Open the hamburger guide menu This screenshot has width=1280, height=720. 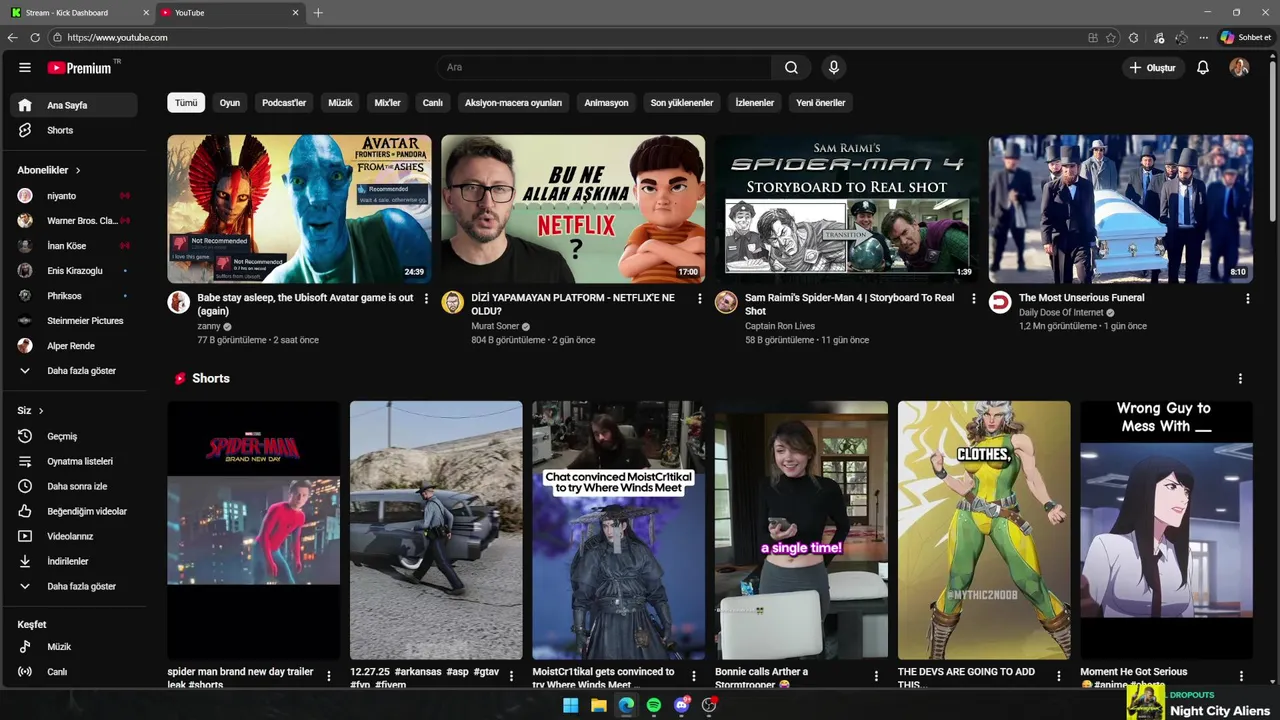click(x=25, y=67)
